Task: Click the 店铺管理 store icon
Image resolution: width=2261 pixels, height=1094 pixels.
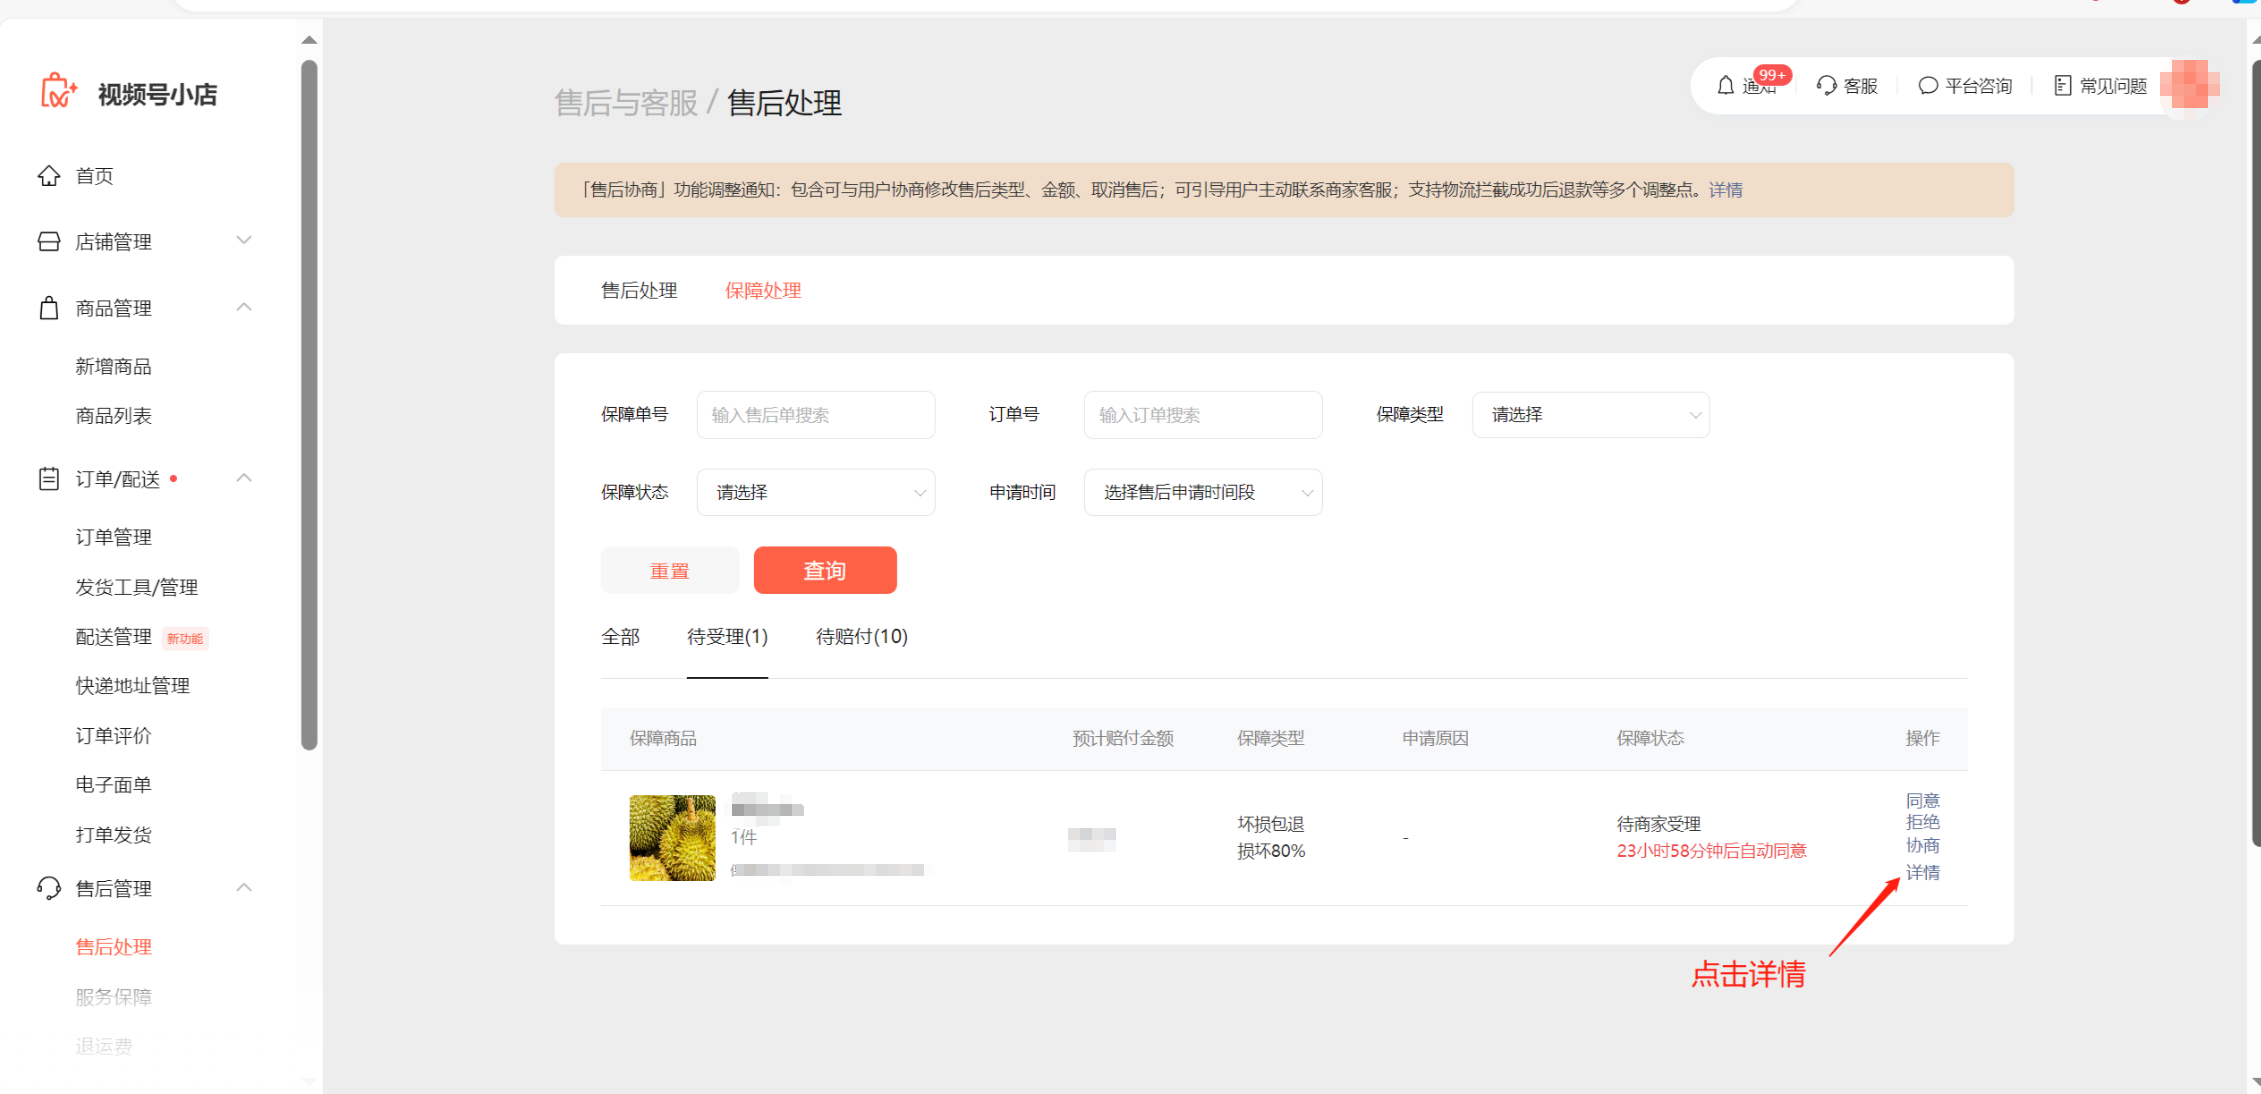Action: [49, 242]
